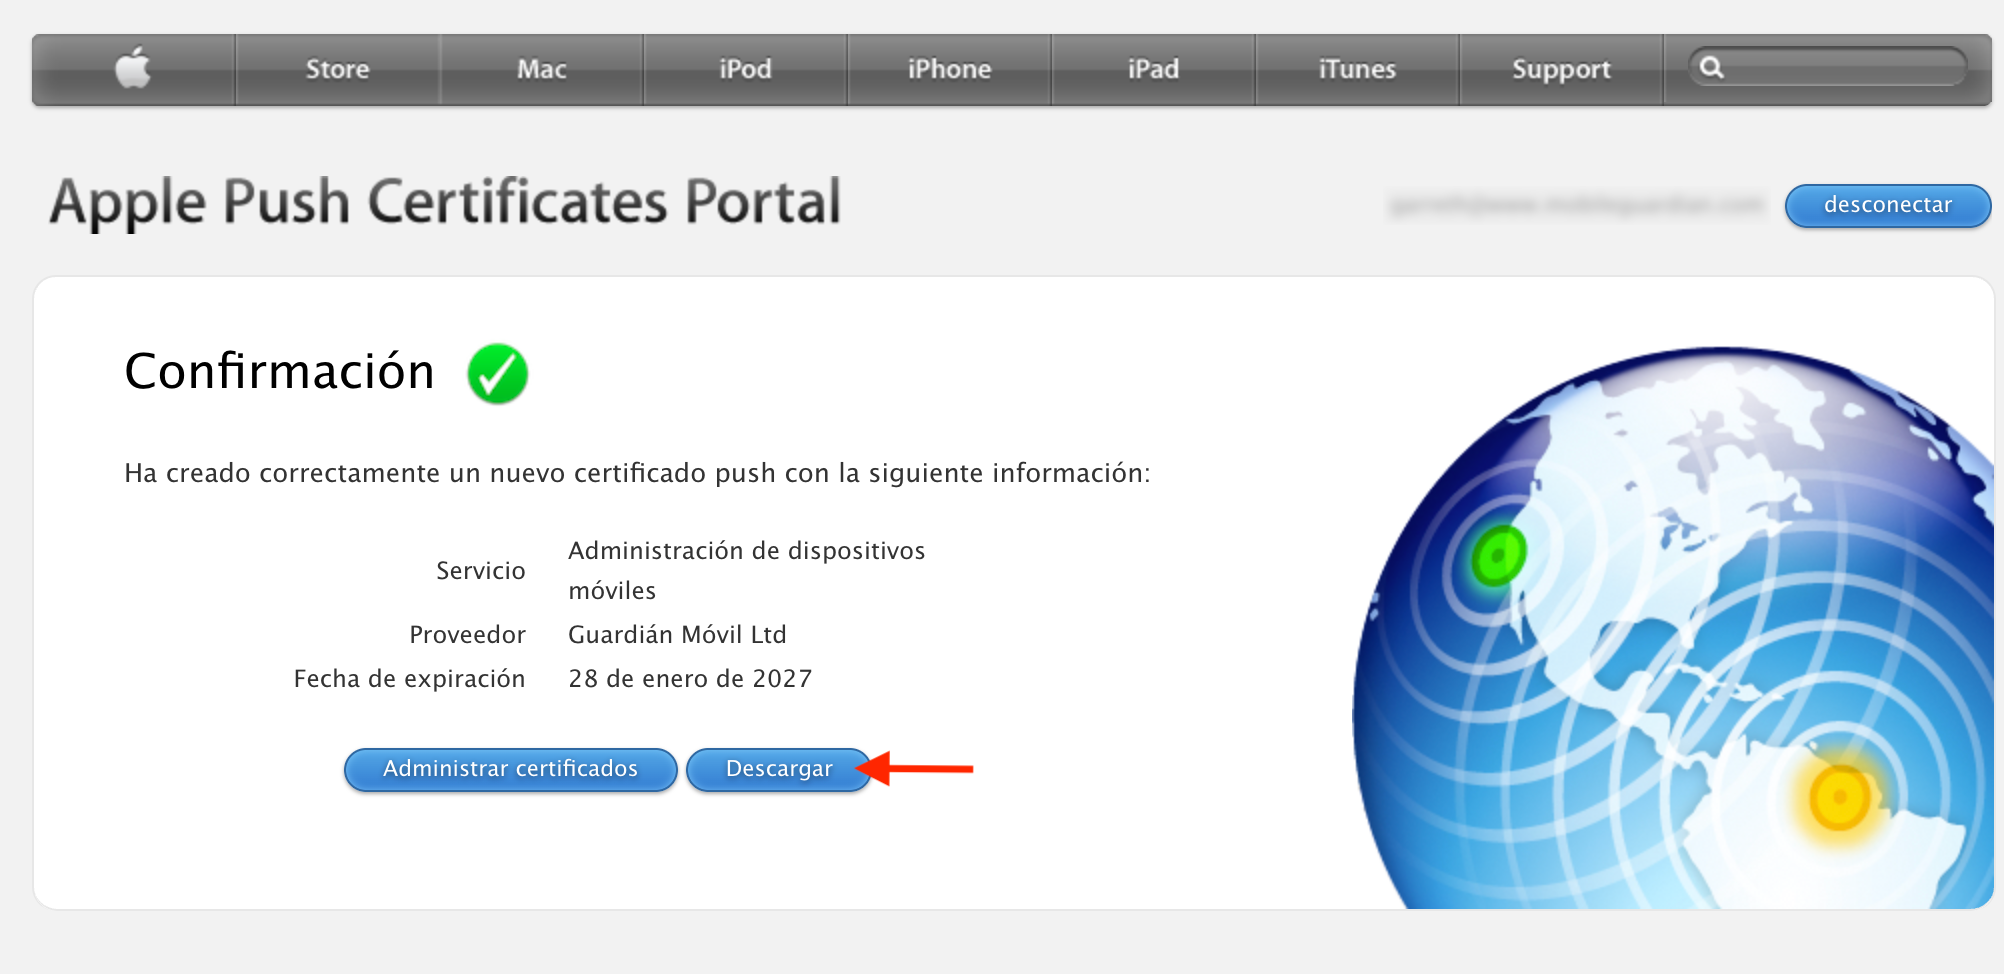Click the expiration date 28 de enero de 2027

click(x=690, y=679)
